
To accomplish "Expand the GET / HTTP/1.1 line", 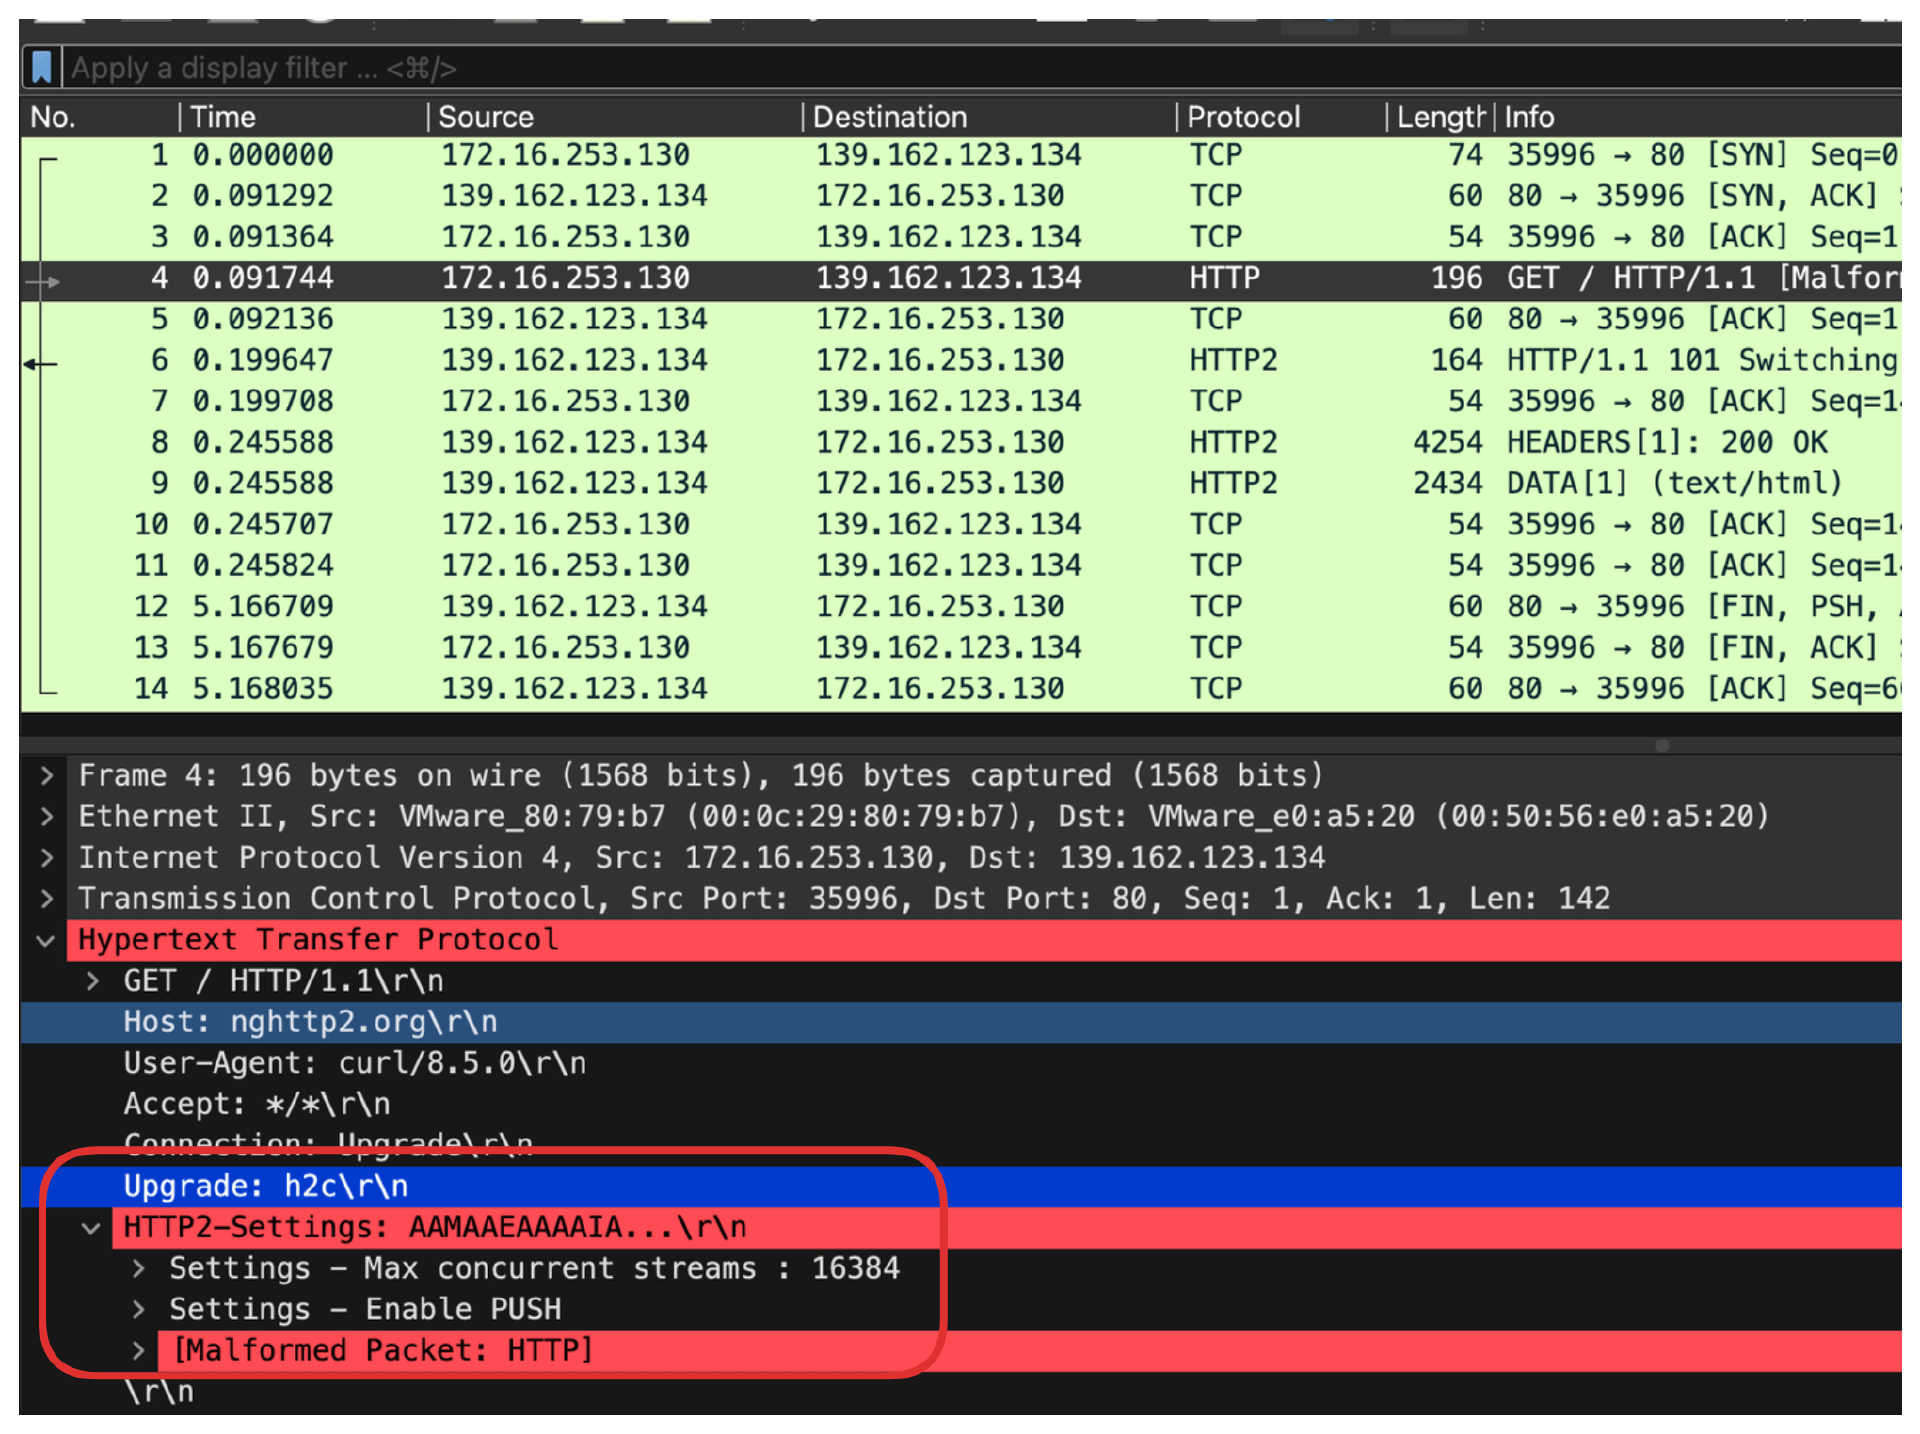I will (x=92, y=981).
